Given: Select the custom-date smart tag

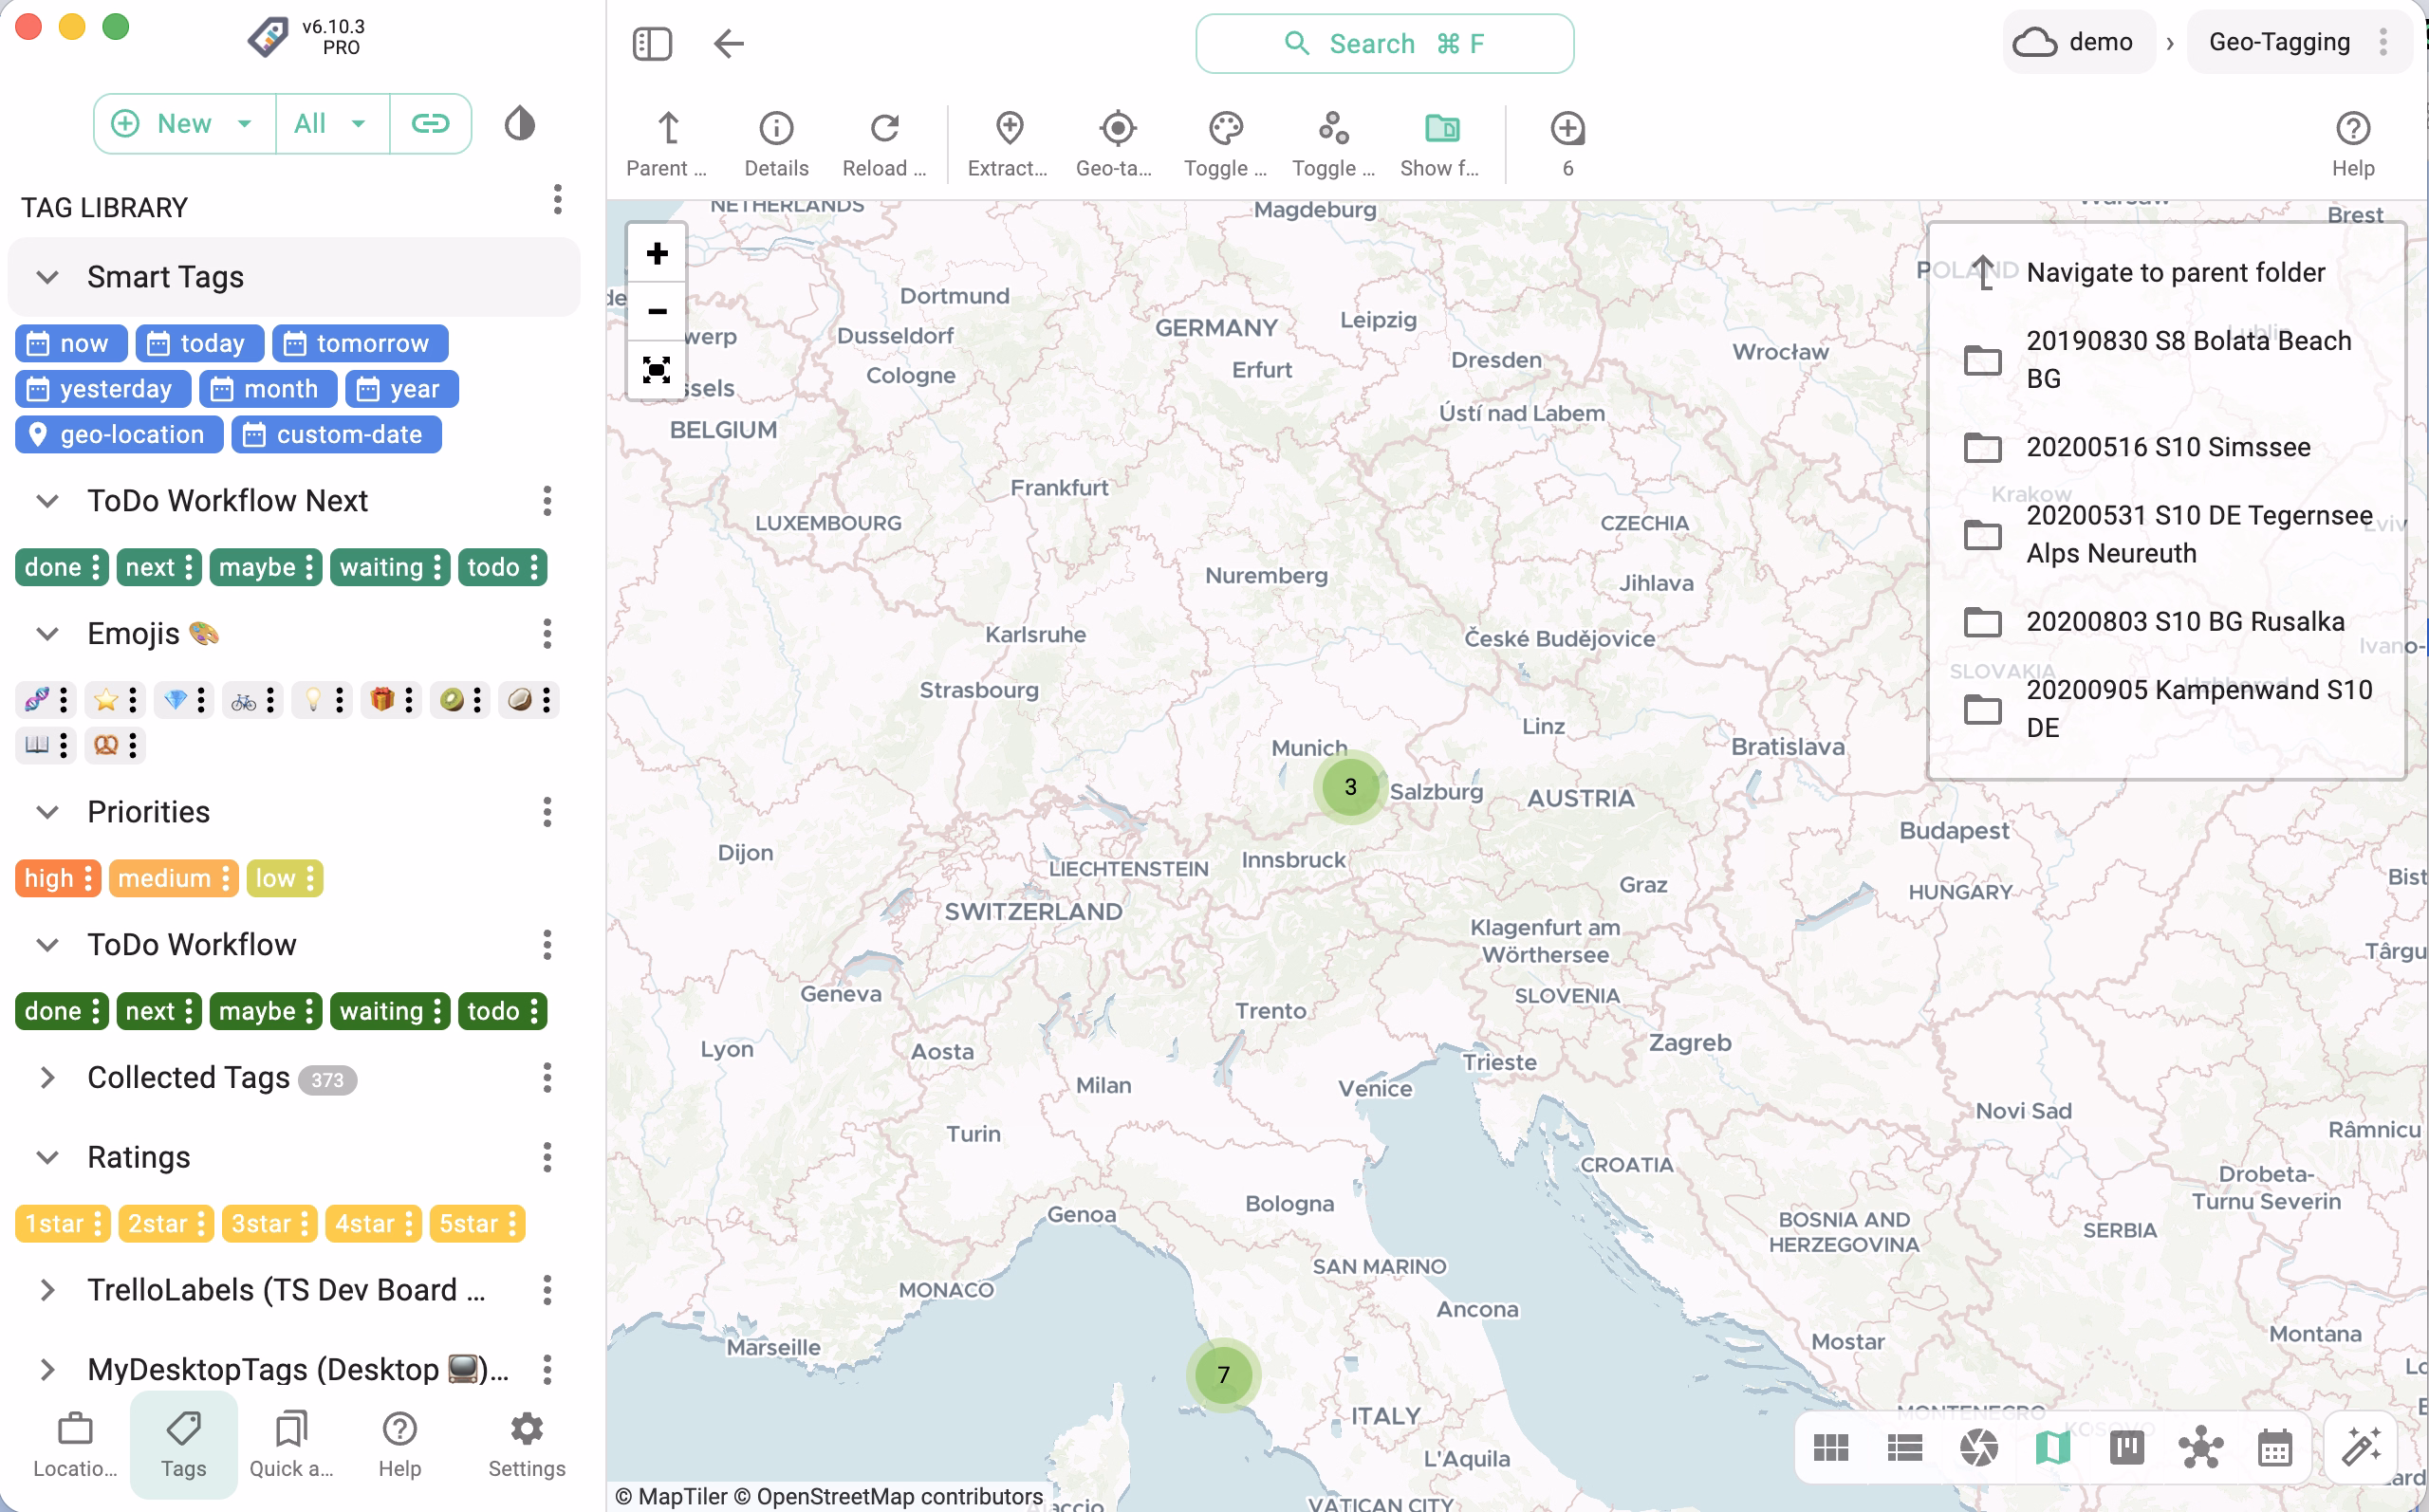Looking at the screenshot, I should tap(336, 435).
